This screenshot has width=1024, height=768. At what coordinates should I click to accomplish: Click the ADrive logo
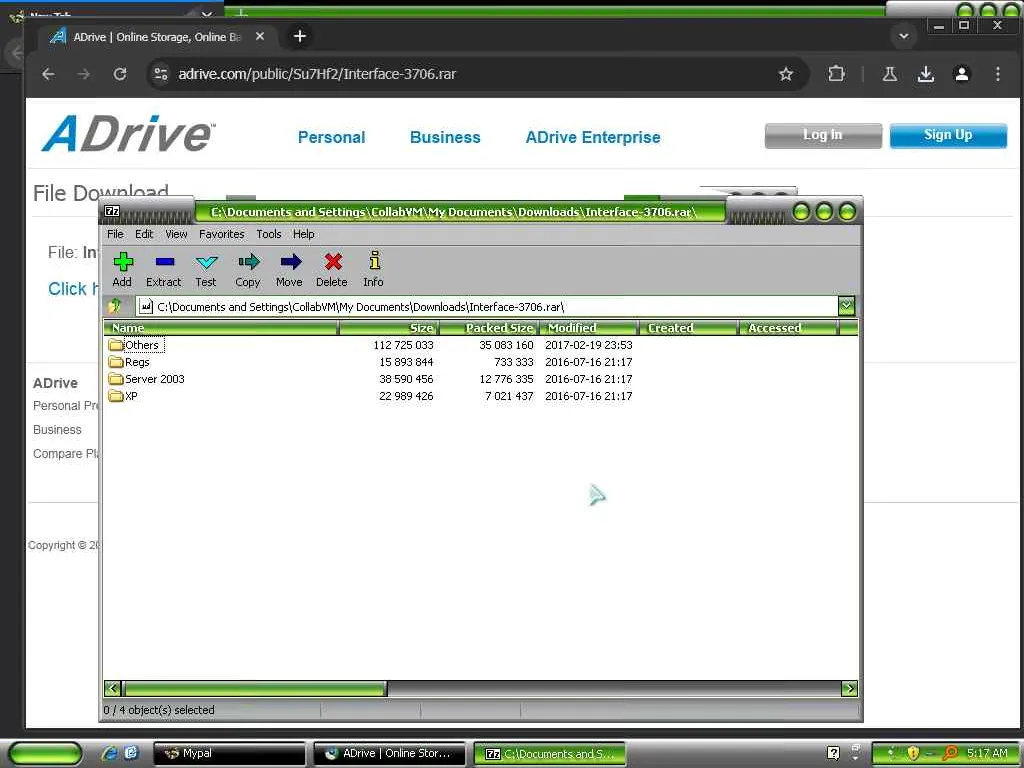coord(128,134)
